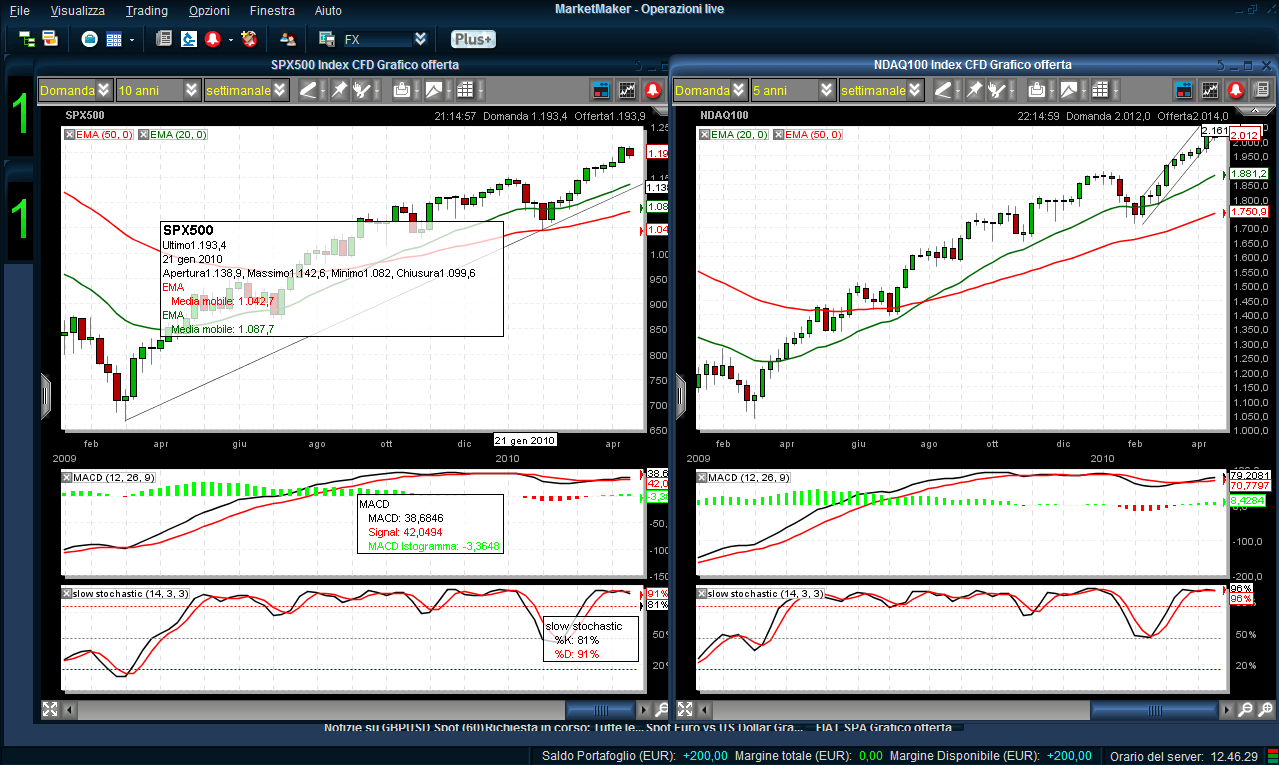Screen dimensions: 1279x765
Task: Open the Visualizza menu
Action: [78, 10]
